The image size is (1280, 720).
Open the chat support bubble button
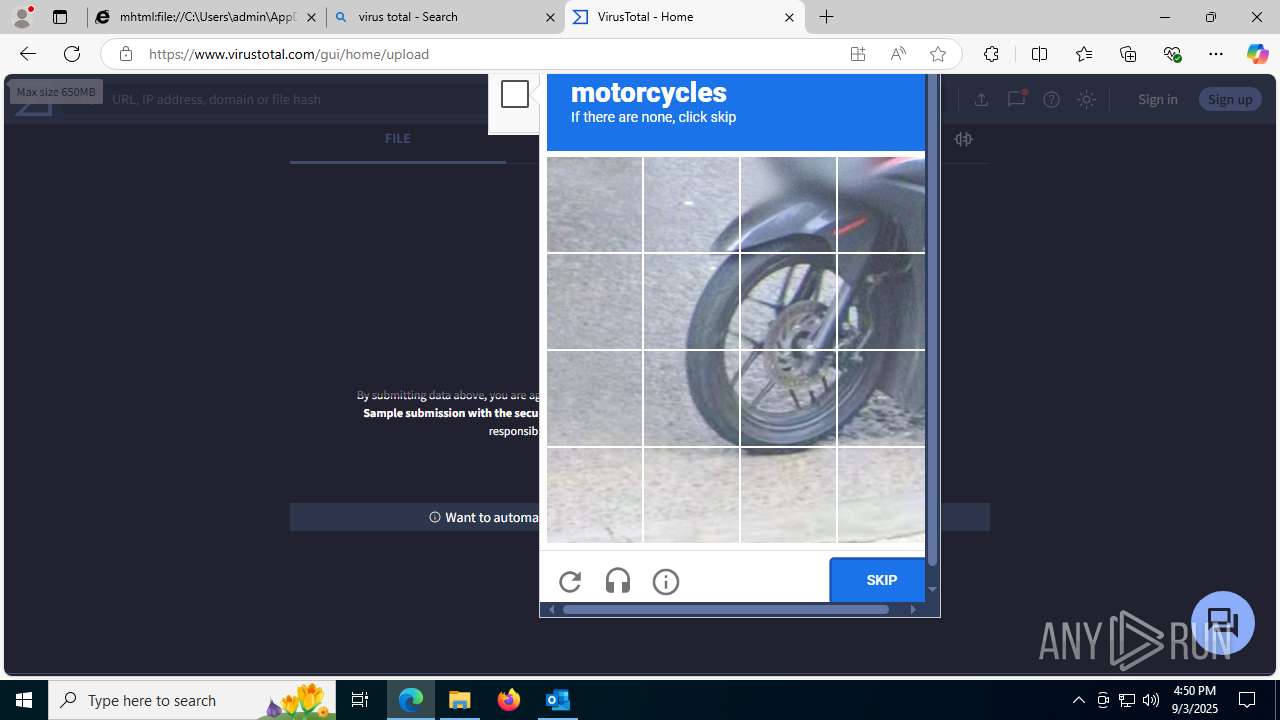[1223, 623]
